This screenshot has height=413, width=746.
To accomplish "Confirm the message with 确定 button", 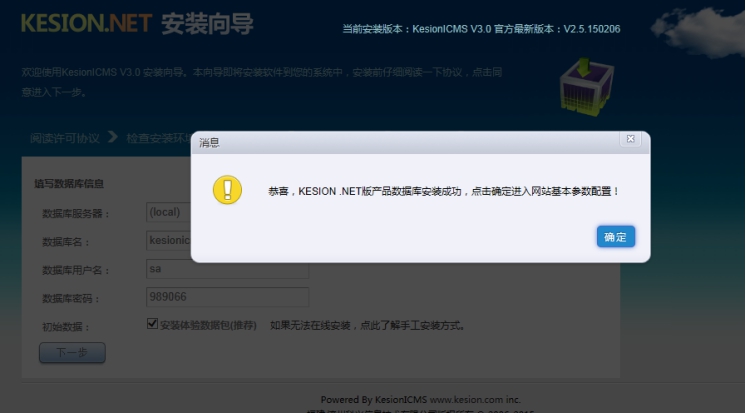I will [x=616, y=236].
